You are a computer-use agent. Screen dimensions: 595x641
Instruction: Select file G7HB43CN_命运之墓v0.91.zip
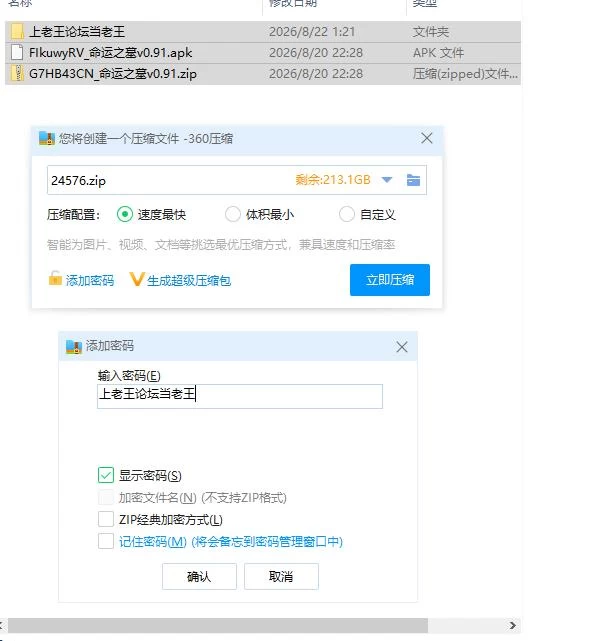(x=113, y=74)
